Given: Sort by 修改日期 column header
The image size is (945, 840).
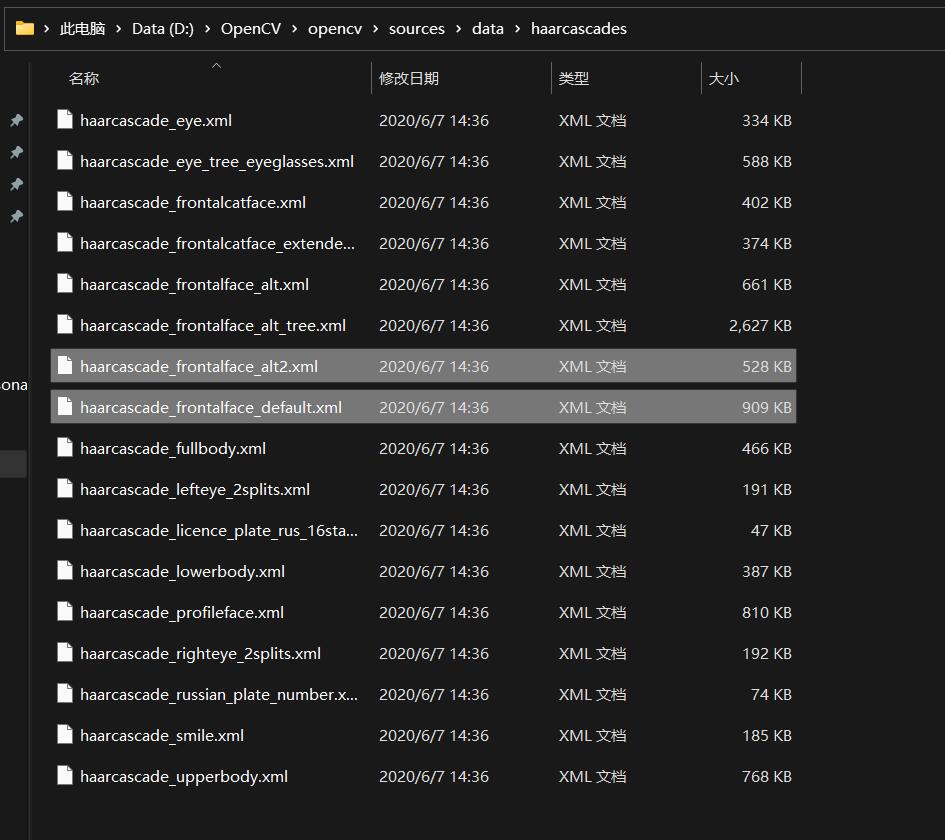Looking at the screenshot, I should click(x=409, y=78).
